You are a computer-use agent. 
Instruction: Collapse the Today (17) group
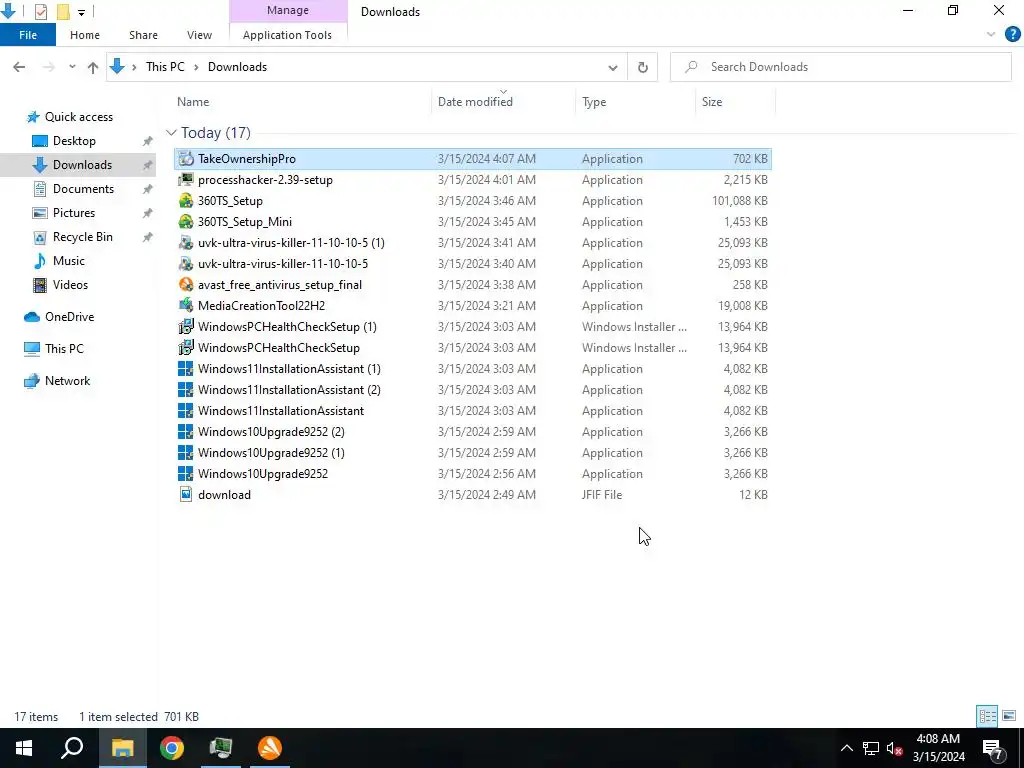click(171, 133)
